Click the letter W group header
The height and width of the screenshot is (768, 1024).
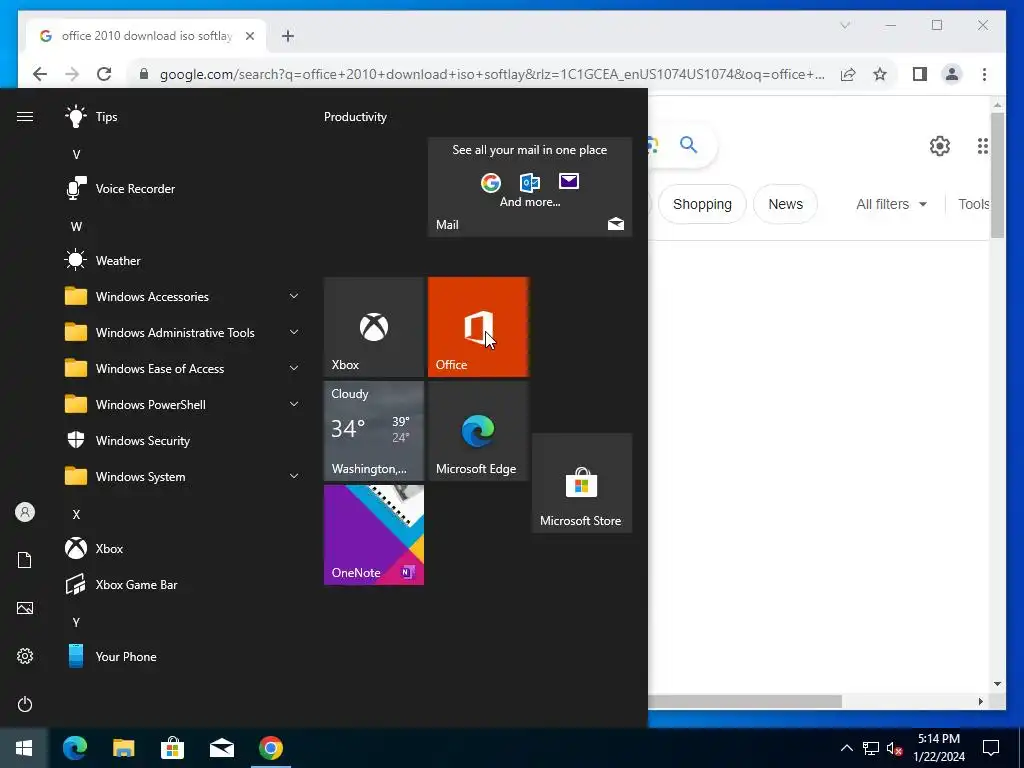pos(76,227)
